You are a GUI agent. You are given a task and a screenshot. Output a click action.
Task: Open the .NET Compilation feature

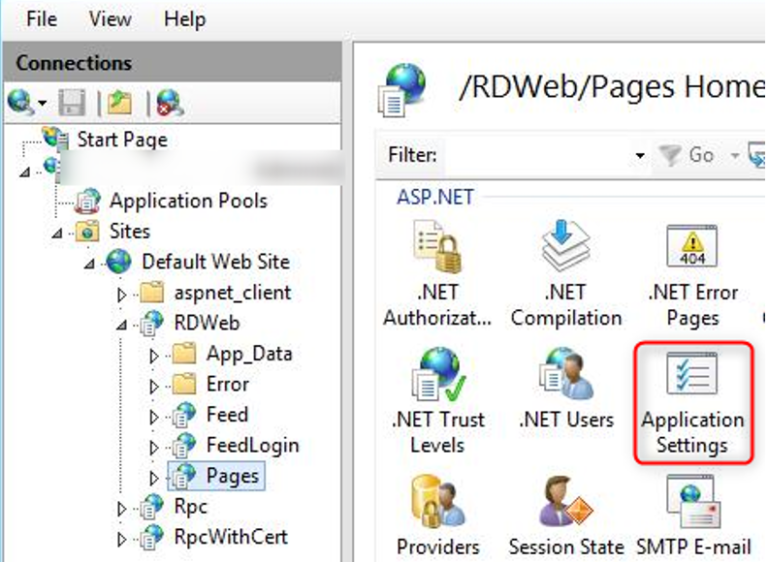[x=566, y=273]
